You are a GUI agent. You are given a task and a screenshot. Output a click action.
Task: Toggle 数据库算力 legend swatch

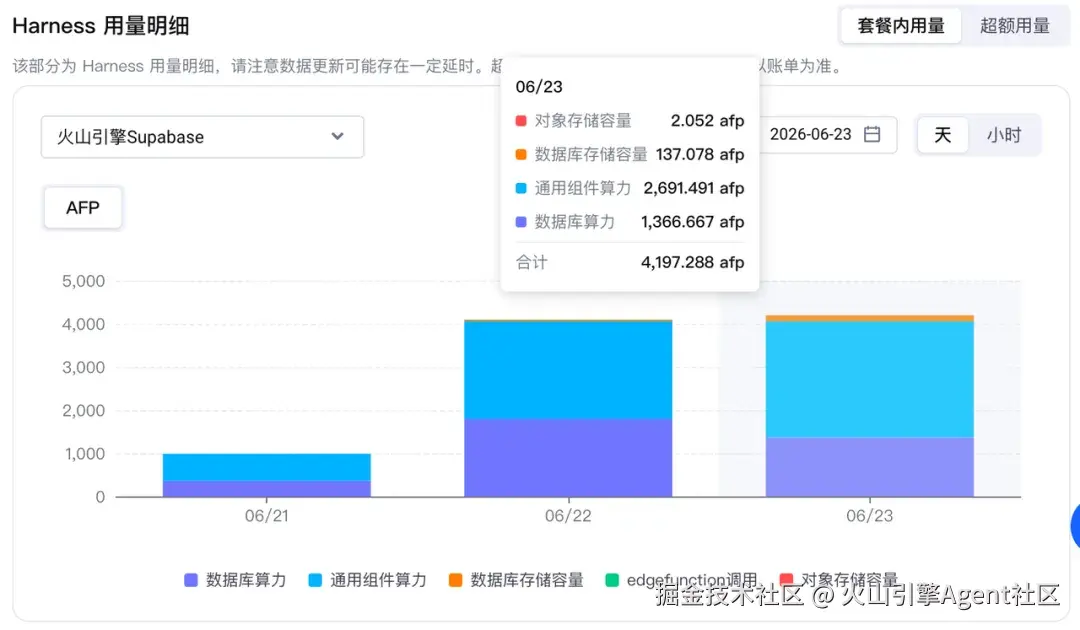click(191, 580)
